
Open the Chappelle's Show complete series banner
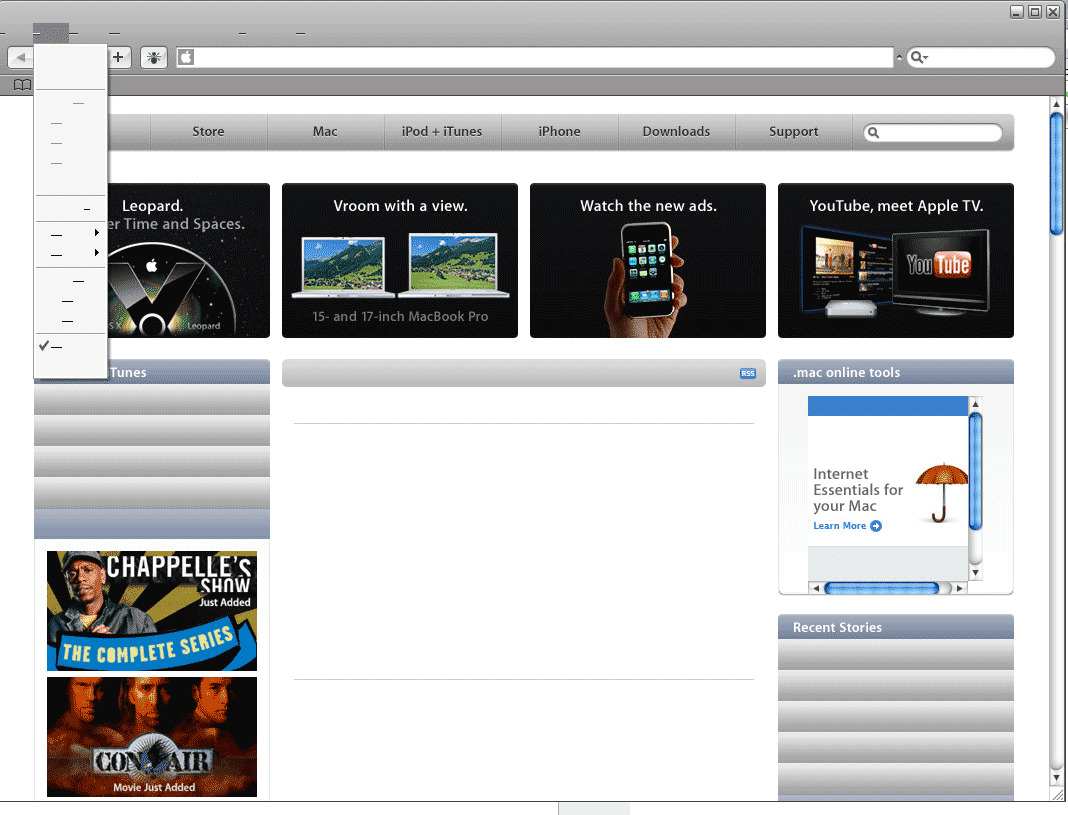point(152,611)
